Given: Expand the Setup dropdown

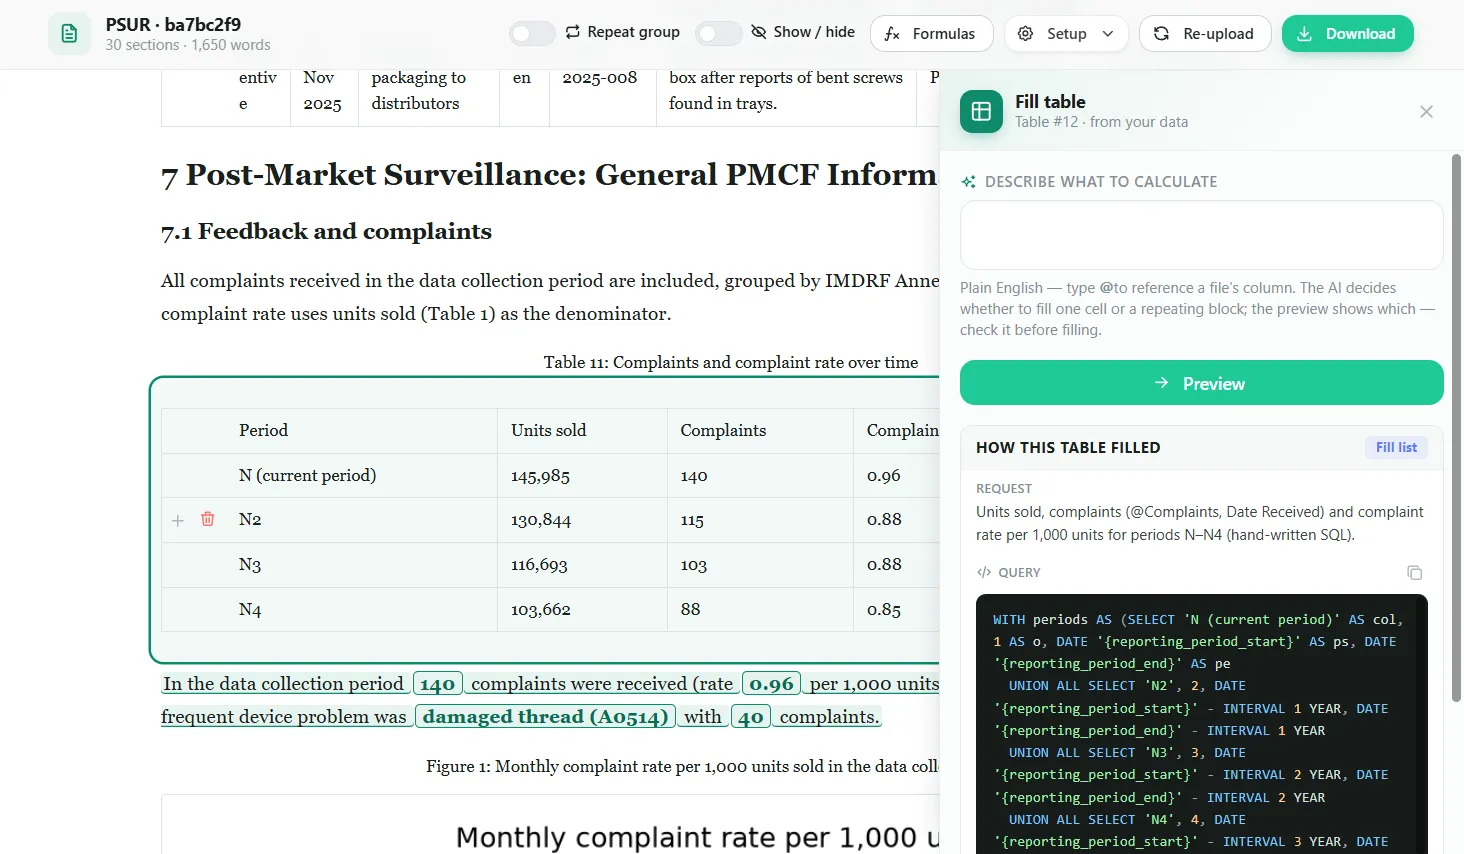Looking at the screenshot, I should tap(1066, 34).
